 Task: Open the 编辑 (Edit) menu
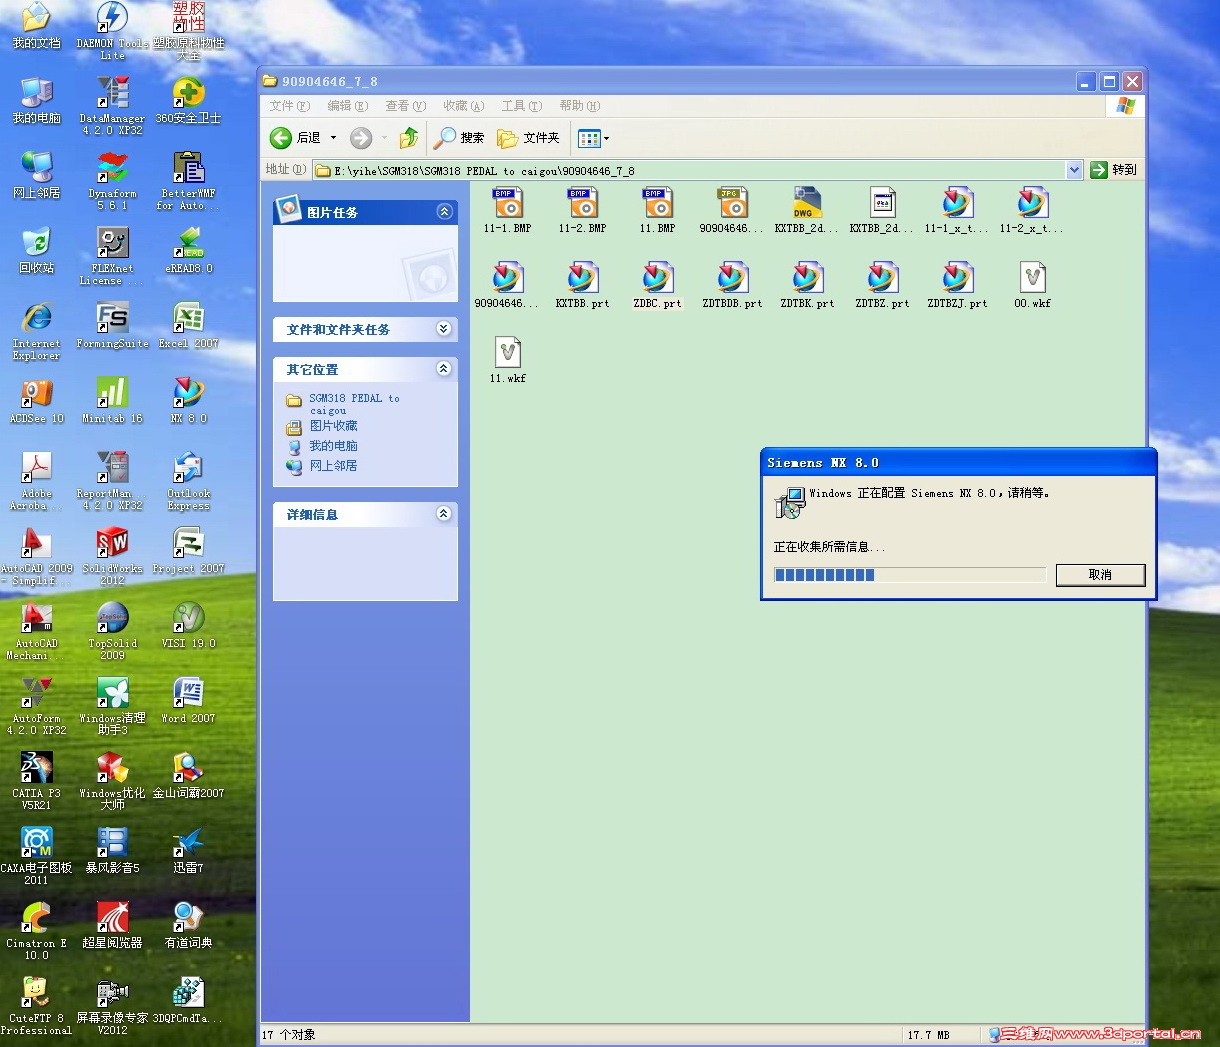click(x=348, y=106)
